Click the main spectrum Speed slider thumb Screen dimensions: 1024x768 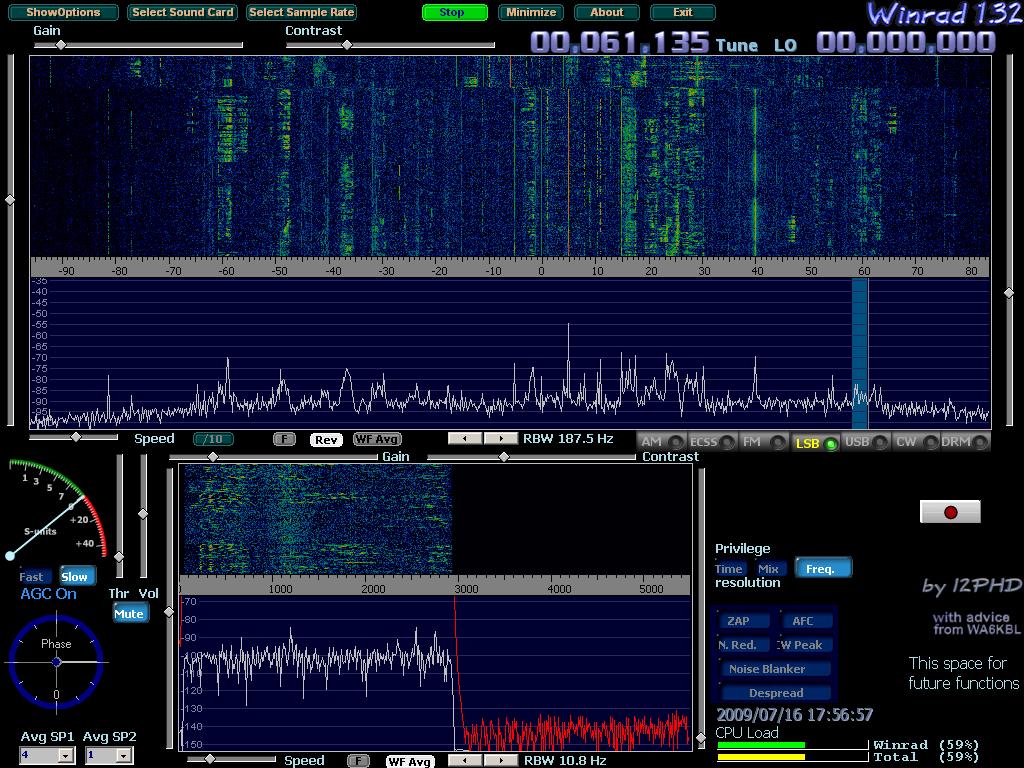(x=76, y=437)
